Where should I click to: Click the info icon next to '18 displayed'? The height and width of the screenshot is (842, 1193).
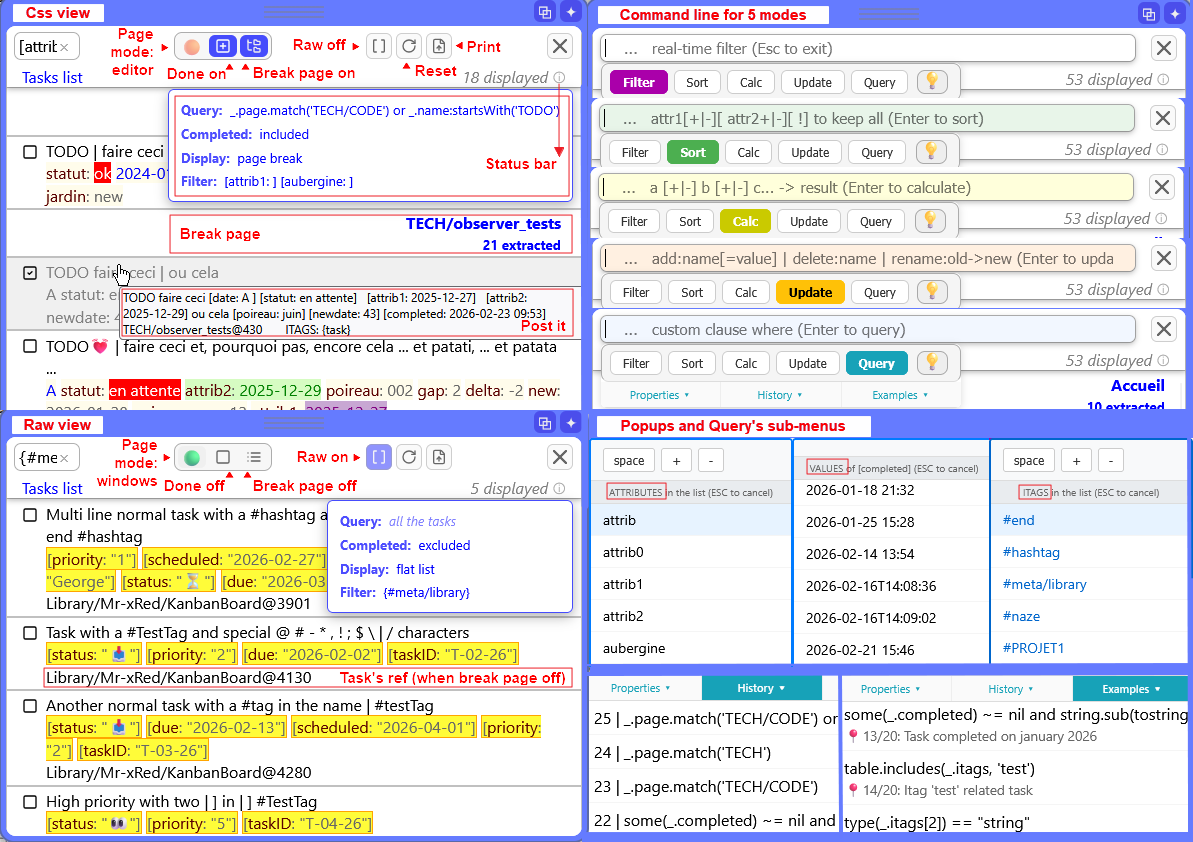click(x=559, y=78)
